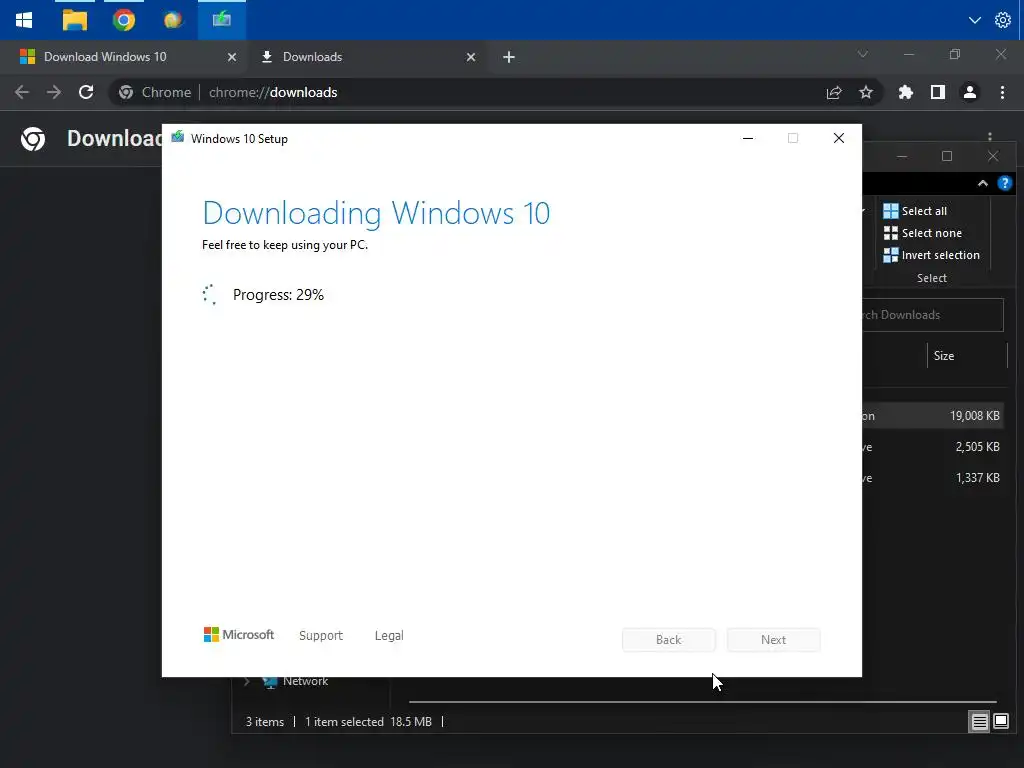Minimize the Windows 10 Setup window
Viewport: 1024px width, 768px height.
pyautogui.click(x=748, y=138)
